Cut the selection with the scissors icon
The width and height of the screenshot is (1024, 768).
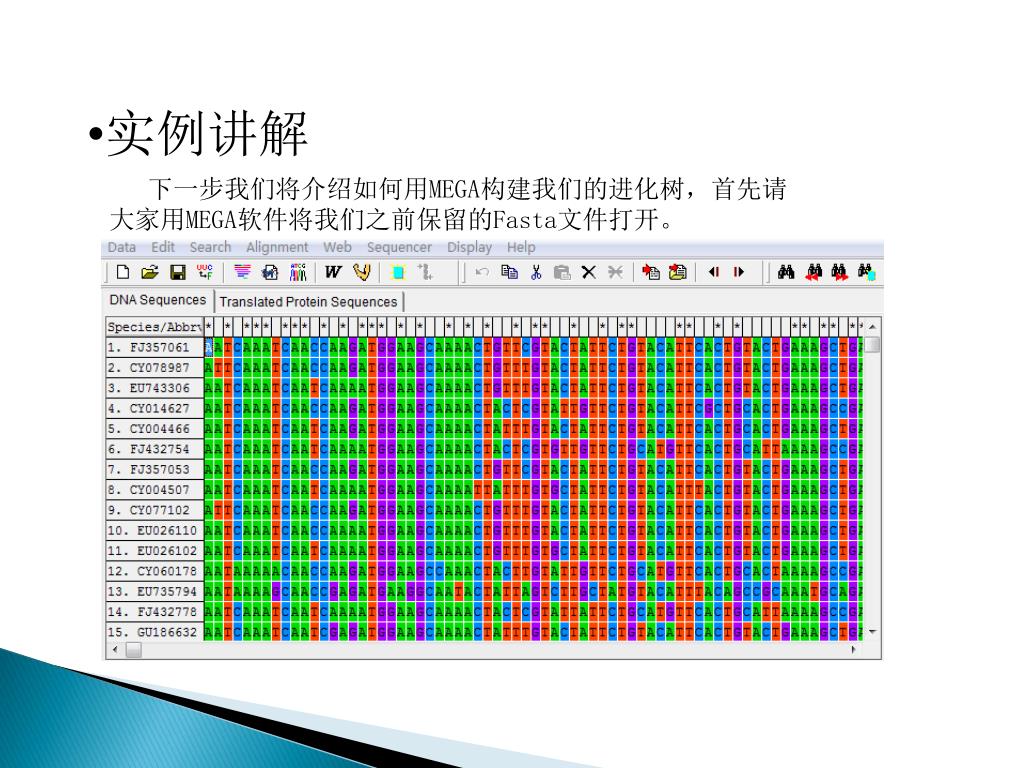pos(536,272)
